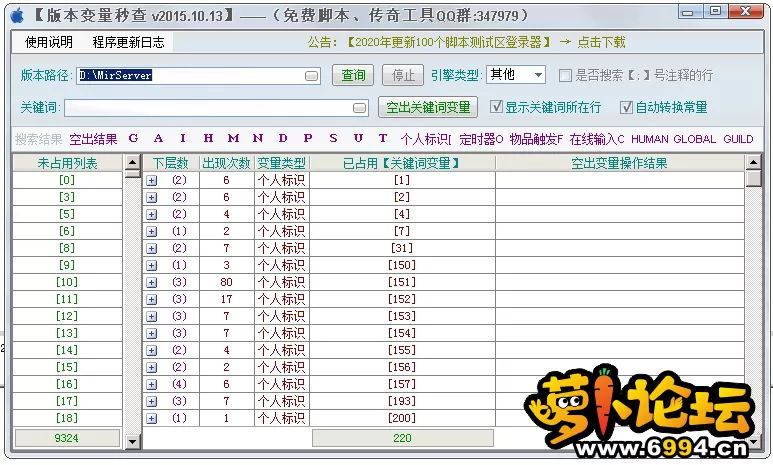Select the T variable tab
This screenshot has width=773, height=465.
(x=383, y=139)
